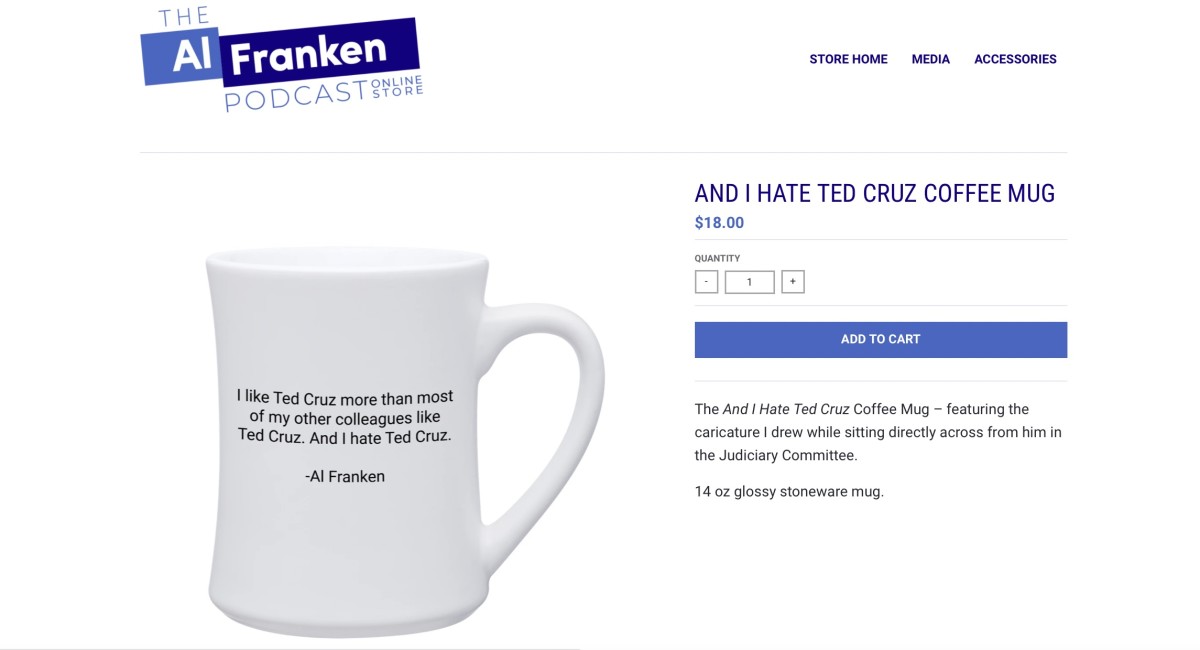Click the -Al Franken signature on mug

tap(345, 477)
